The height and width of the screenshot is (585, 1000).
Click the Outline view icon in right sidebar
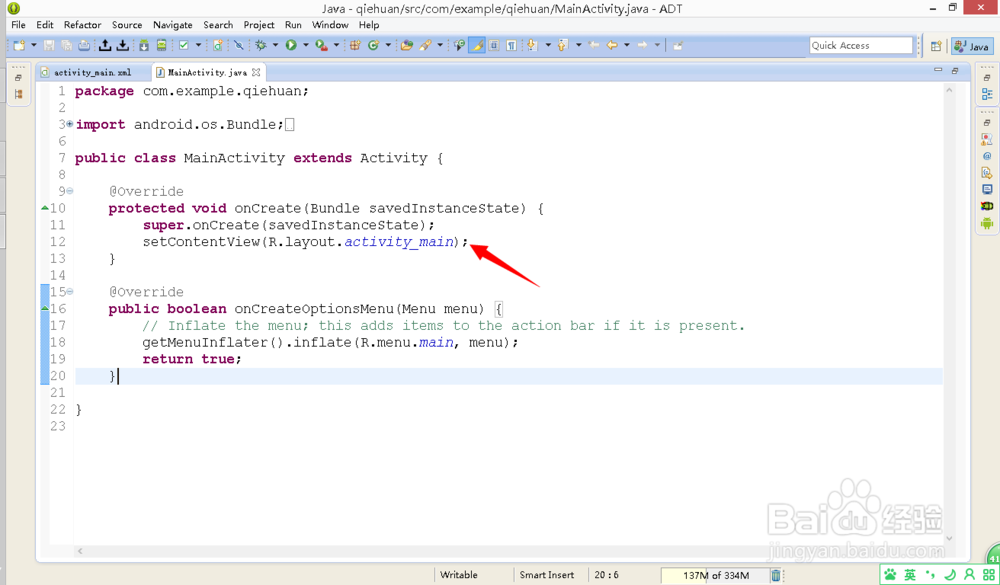point(987,94)
